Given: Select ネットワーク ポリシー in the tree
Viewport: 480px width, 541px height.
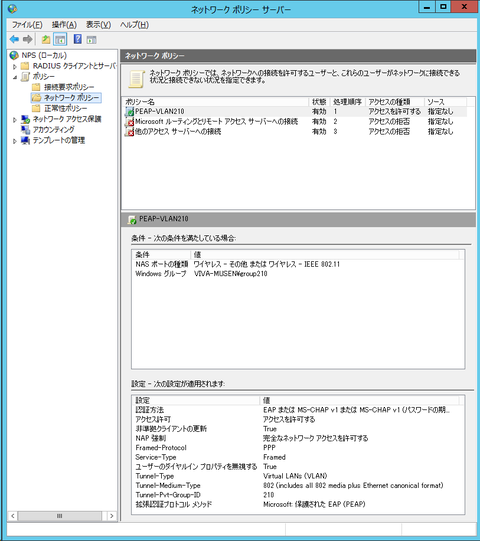Looking at the screenshot, I should pos(71,98).
